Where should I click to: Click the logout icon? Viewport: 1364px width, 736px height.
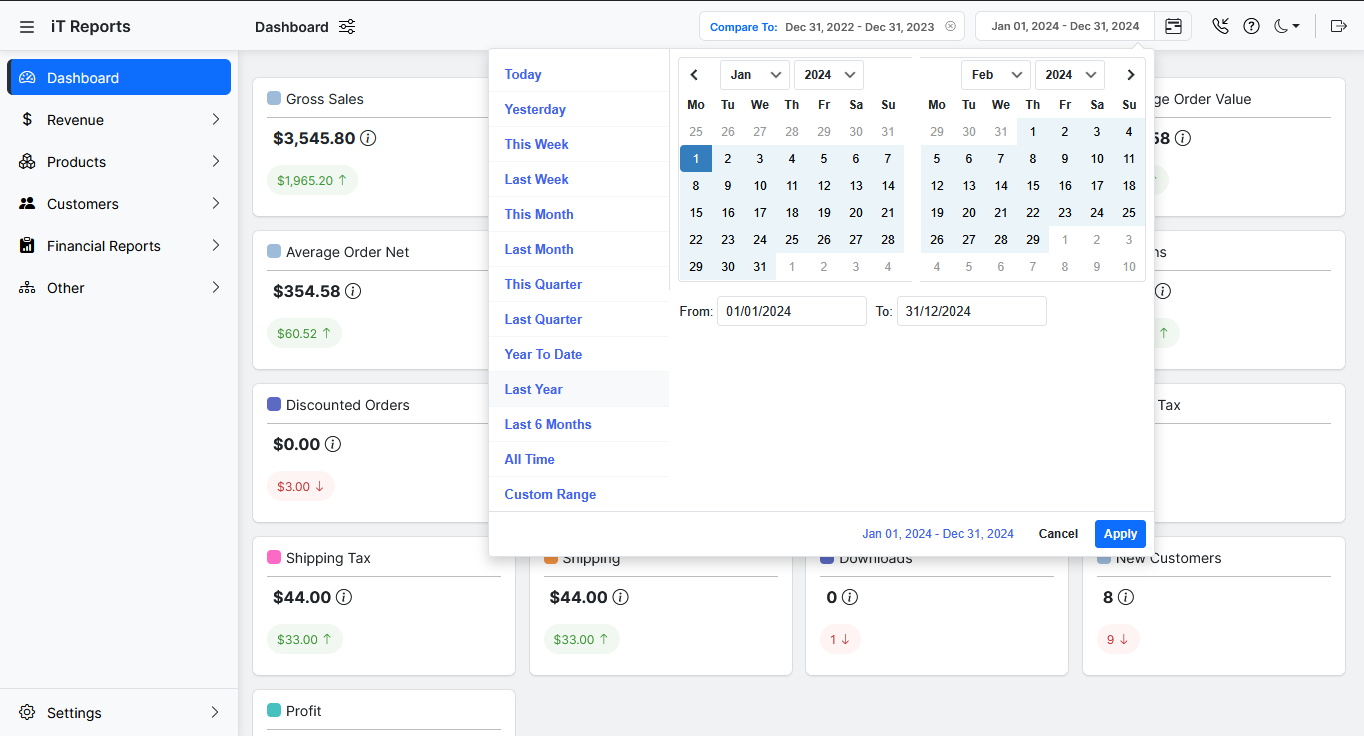coord(1339,26)
